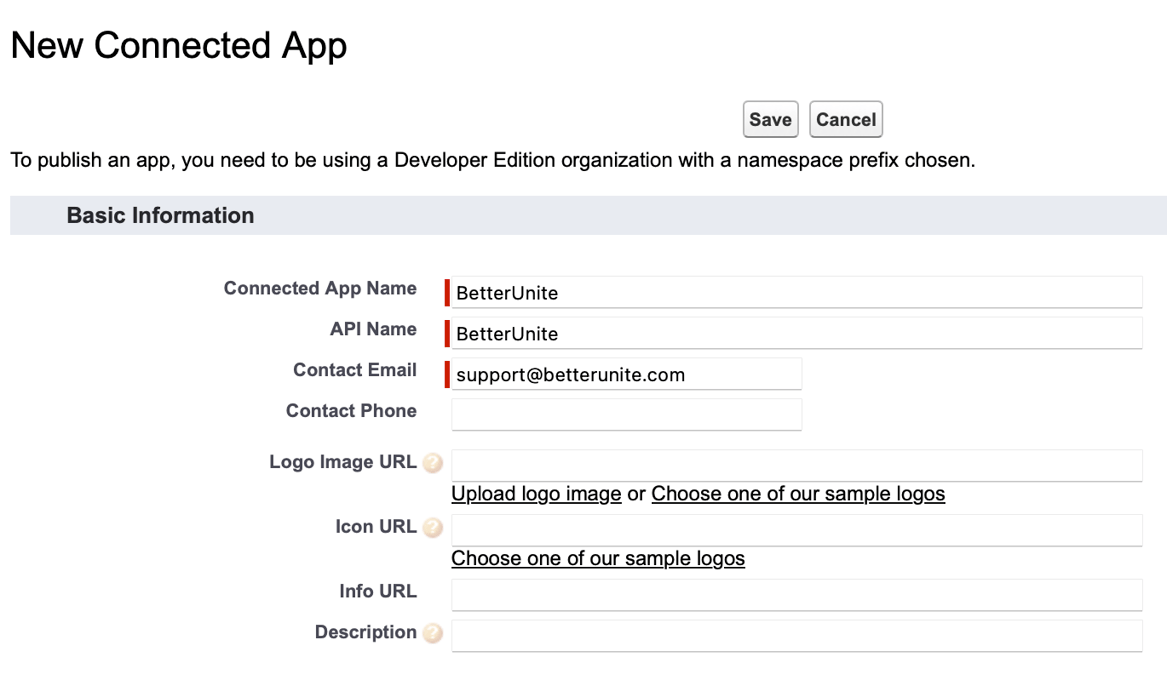The width and height of the screenshot is (1167, 686).
Task: Click inside the Info URL field
Action: pos(797,592)
